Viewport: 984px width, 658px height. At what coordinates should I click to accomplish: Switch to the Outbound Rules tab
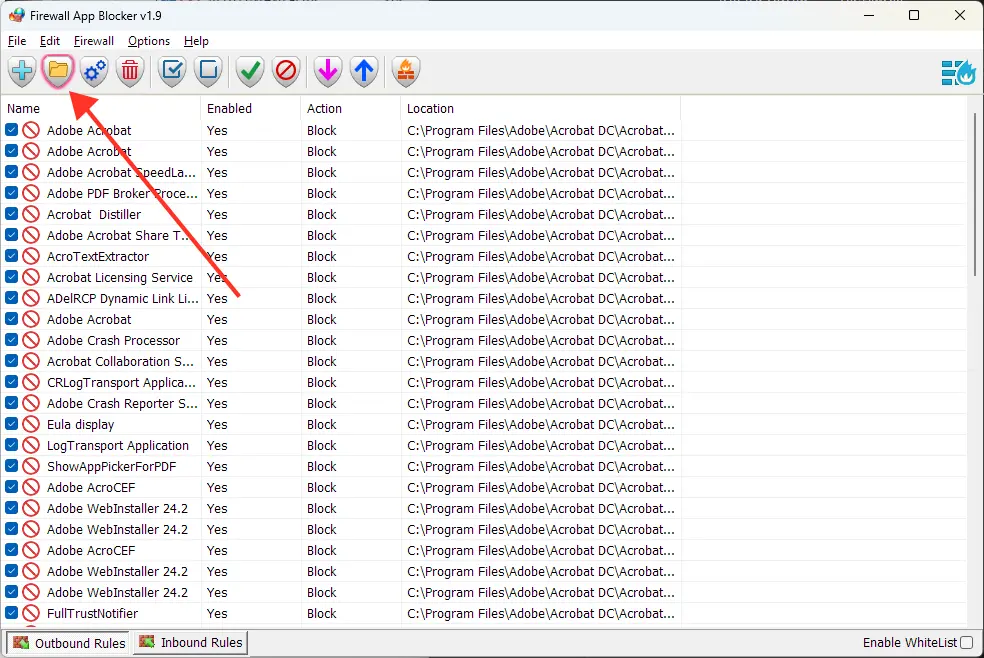69,643
